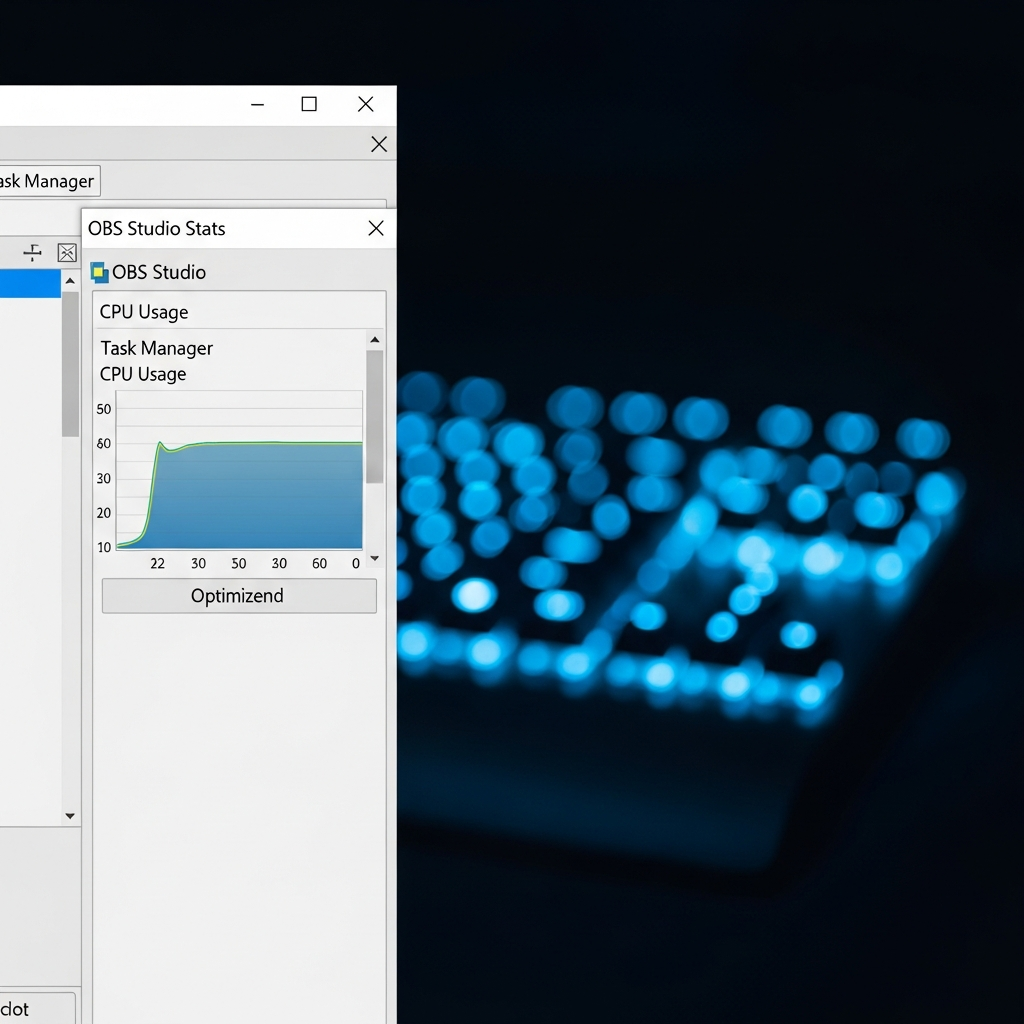Click the Task Manager text in stats list
The height and width of the screenshot is (1024, 1024).
157,348
